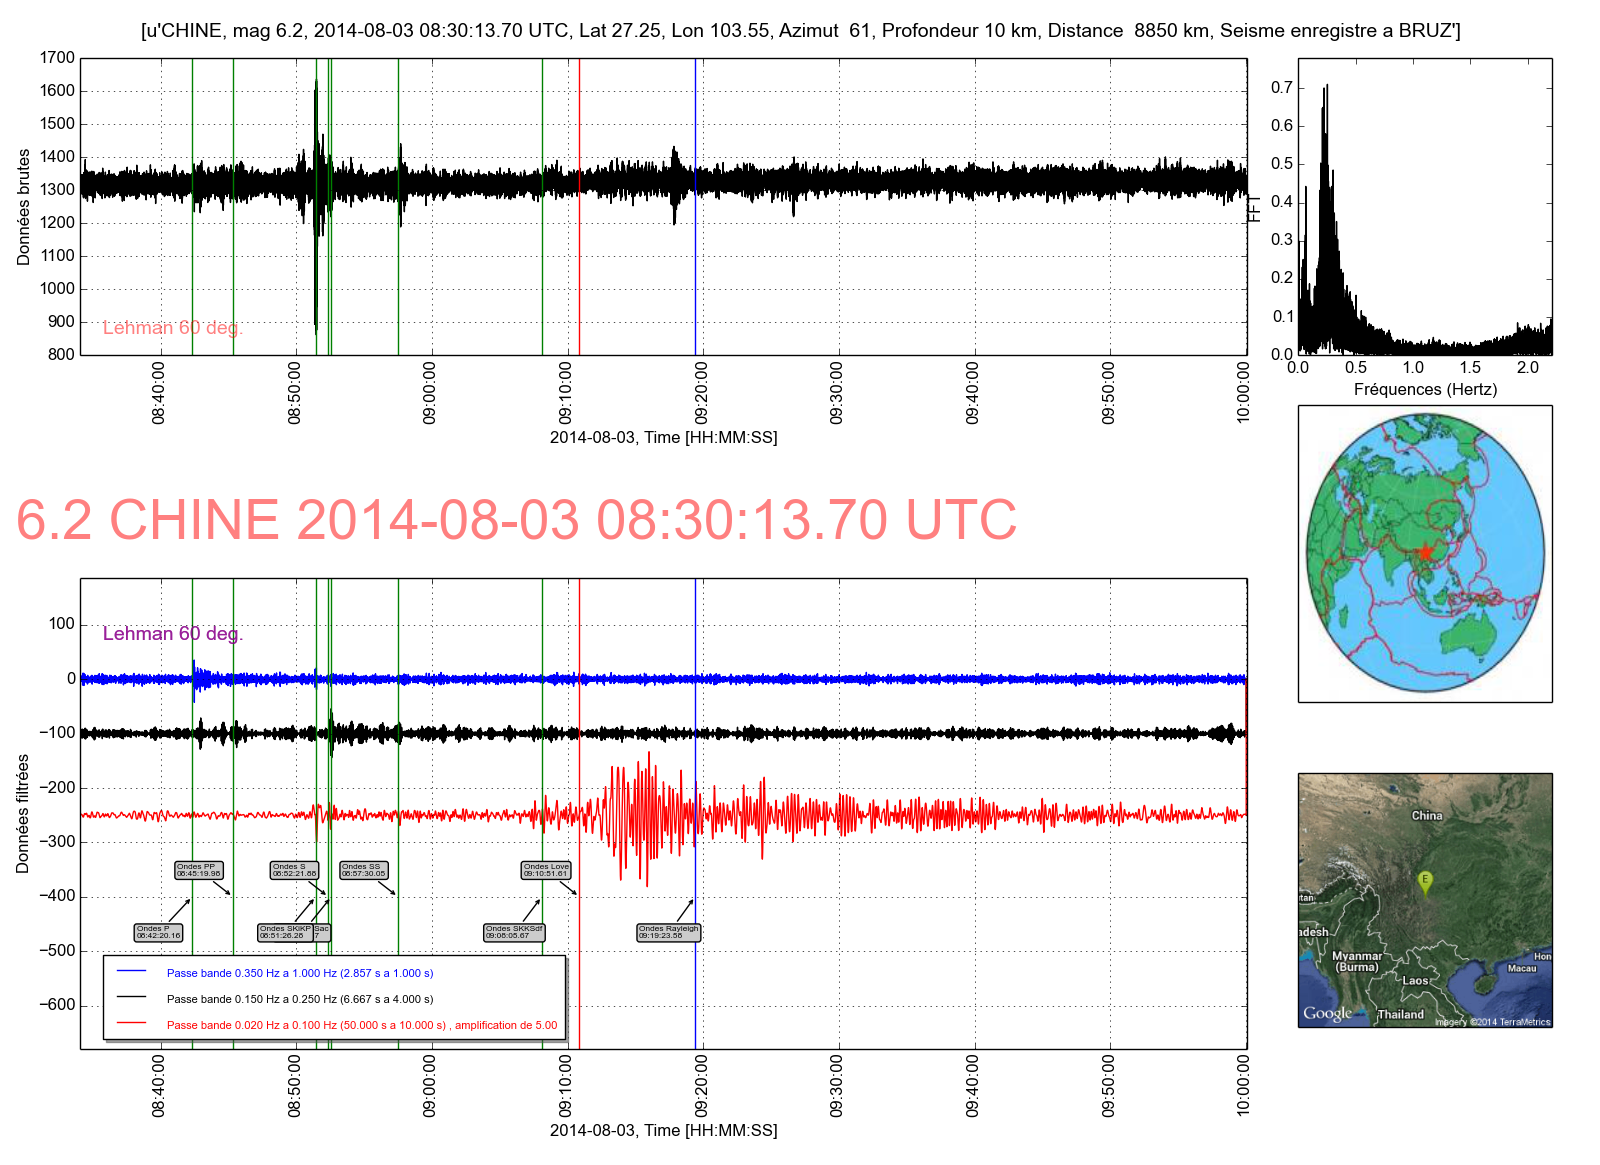Click the Ondes P annotation label
Image resolution: width=1600 pixels, height=1165 pixels.
tap(159, 933)
